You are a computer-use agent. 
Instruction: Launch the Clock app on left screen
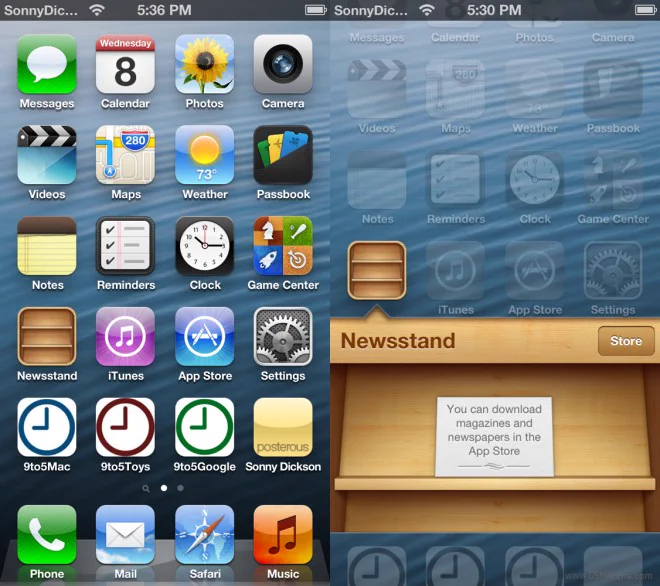coord(205,246)
